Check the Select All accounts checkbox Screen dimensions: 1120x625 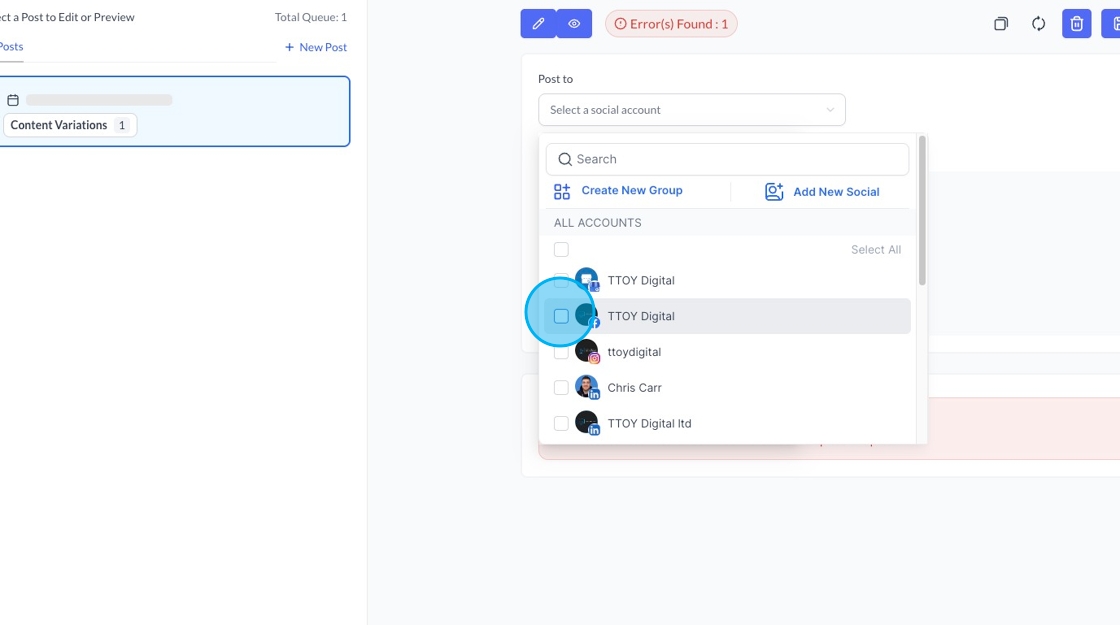(561, 249)
